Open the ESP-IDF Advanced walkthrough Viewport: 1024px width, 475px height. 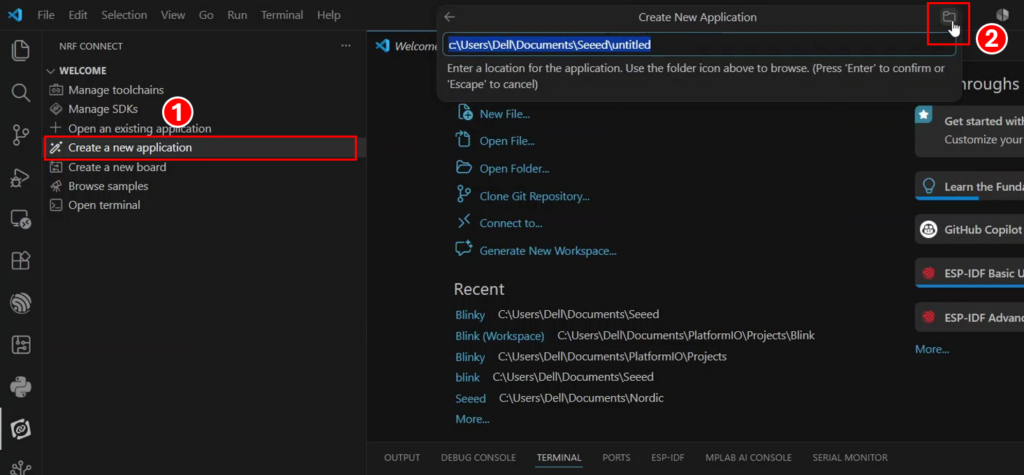[x=969, y=318]
